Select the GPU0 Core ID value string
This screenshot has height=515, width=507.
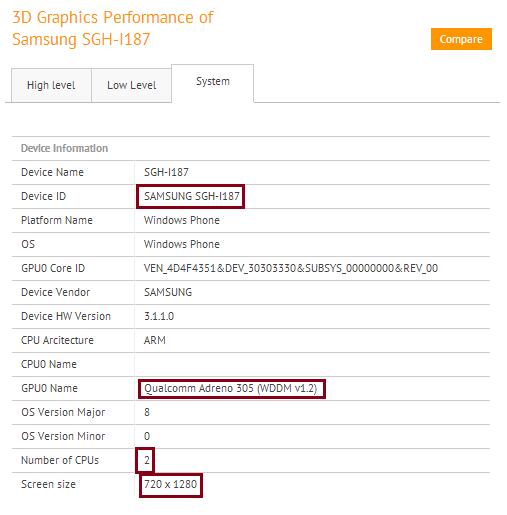tap(291, 268)
